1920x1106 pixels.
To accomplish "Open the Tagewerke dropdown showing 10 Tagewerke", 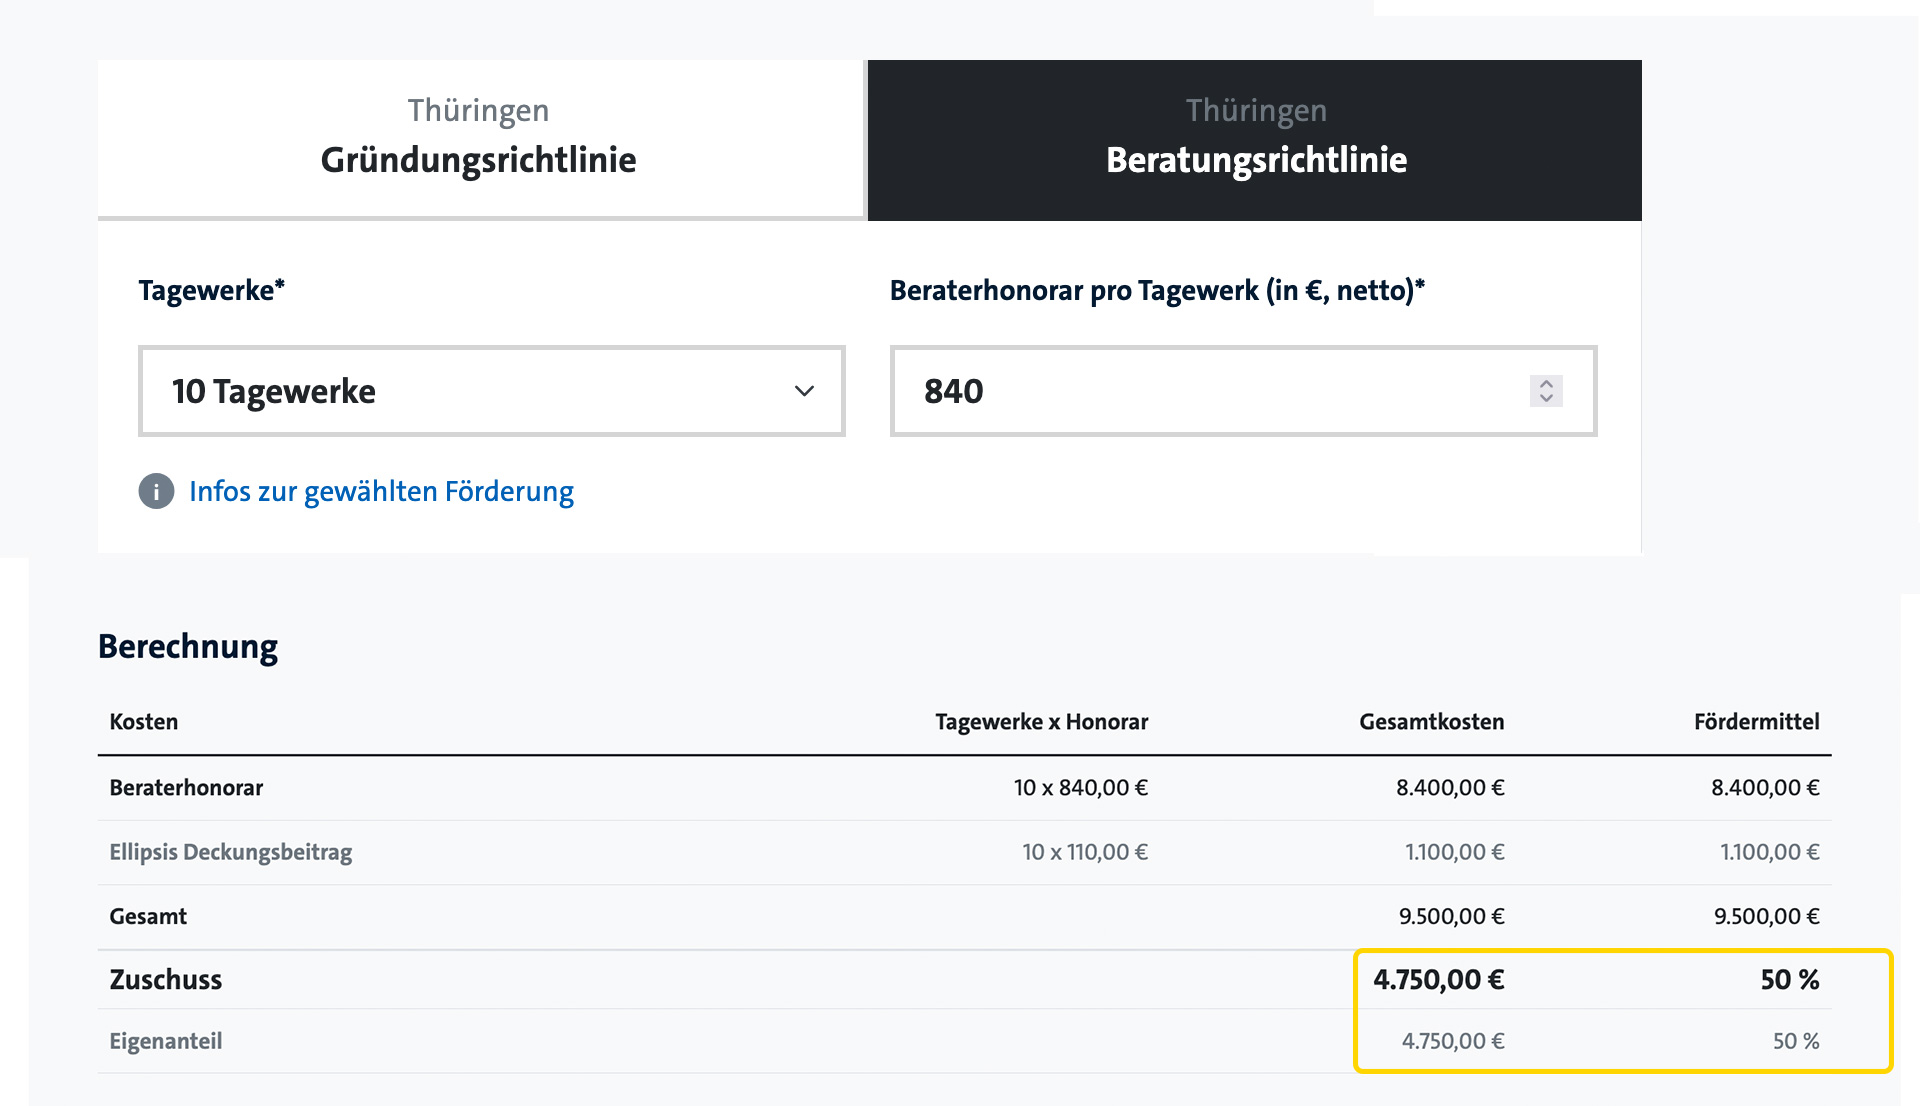I will point(490,391).
